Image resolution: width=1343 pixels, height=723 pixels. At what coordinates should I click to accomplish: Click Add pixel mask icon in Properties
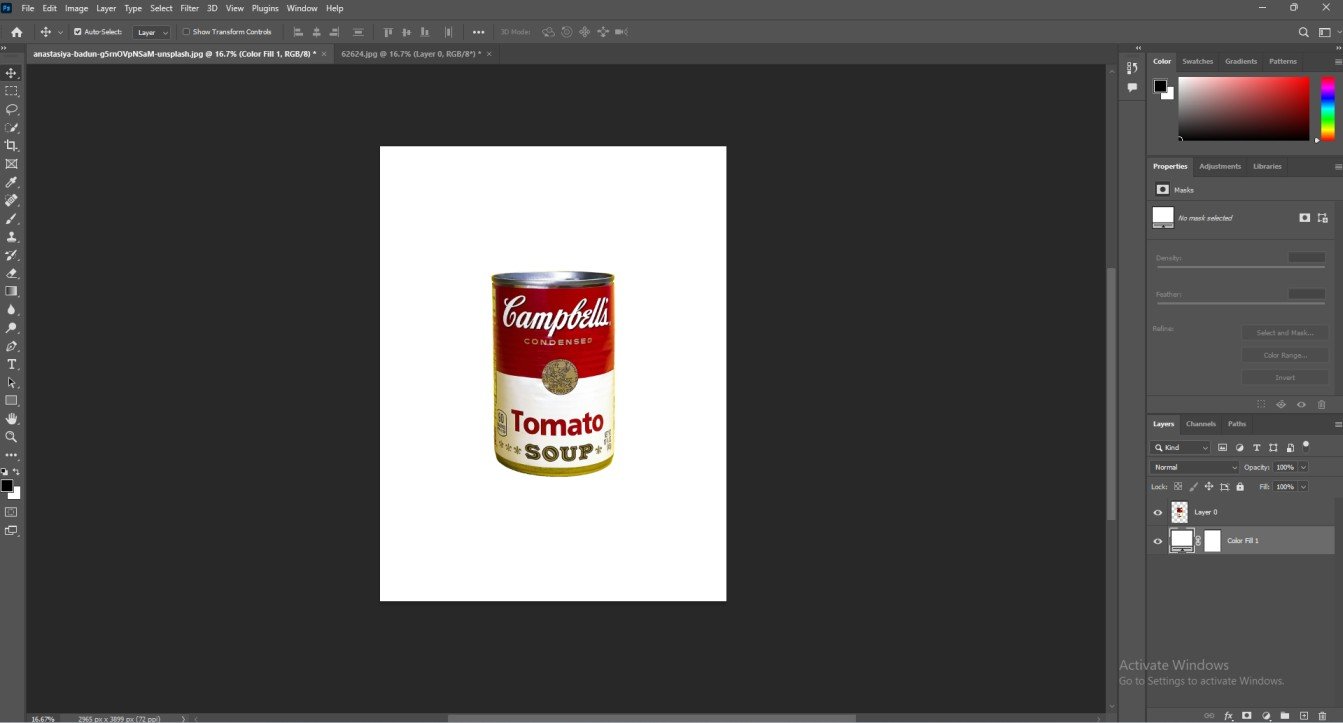pos(1304,217)
